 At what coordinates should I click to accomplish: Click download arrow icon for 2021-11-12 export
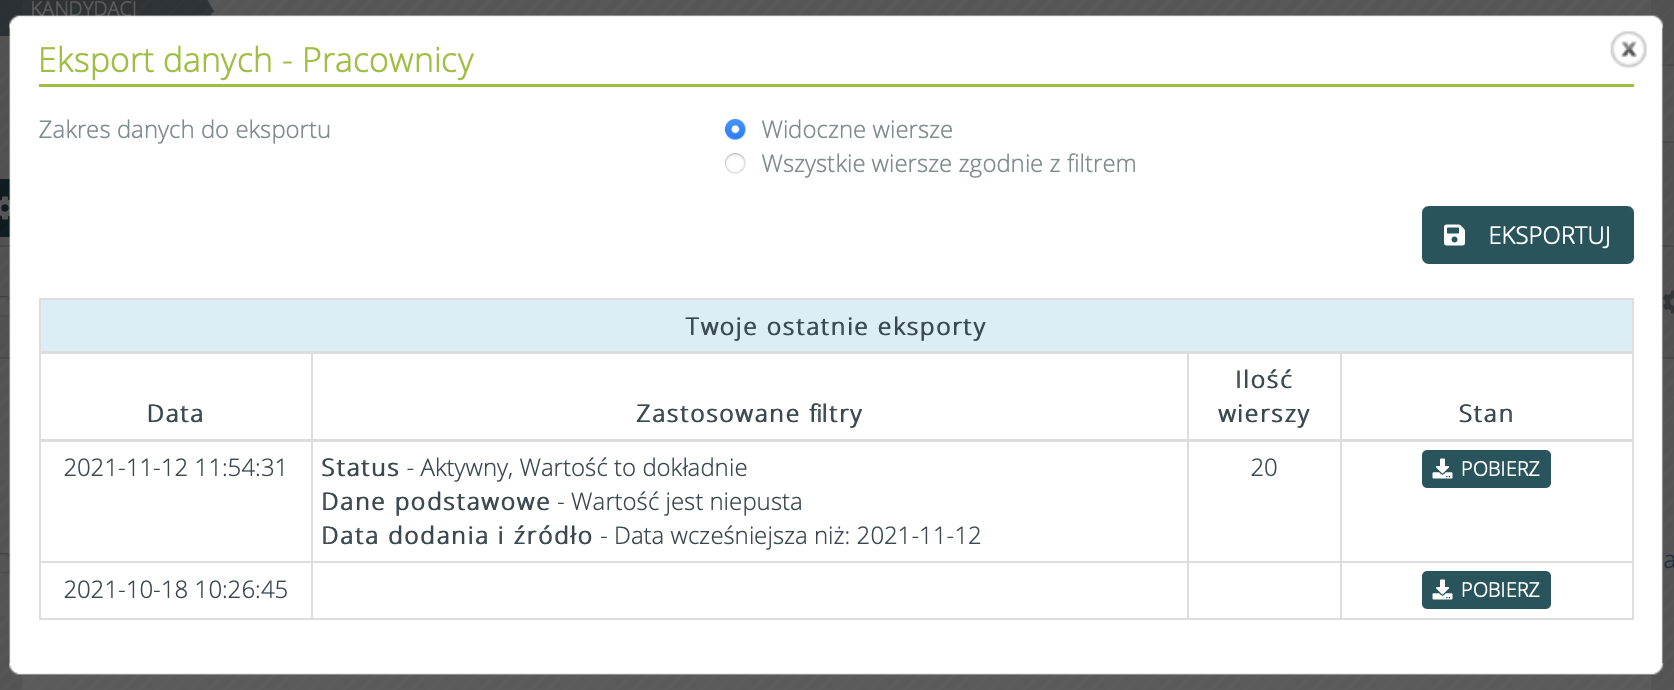(1442, 469)
